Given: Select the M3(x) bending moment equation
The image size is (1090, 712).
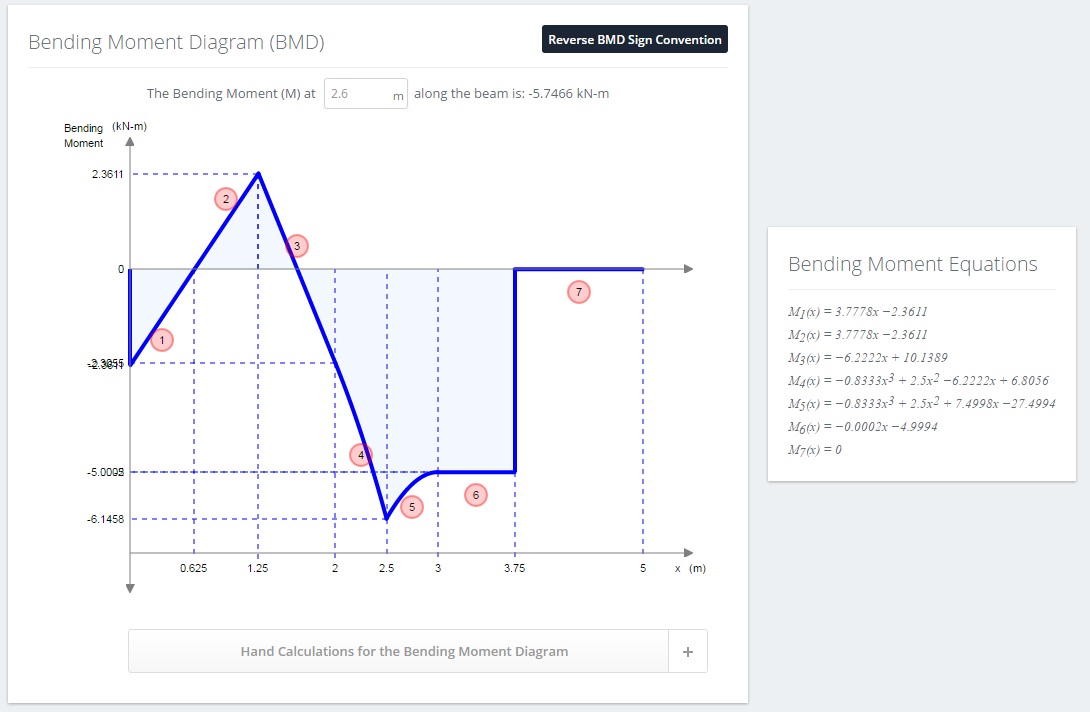Looking at the screenshot, I should coord(868,357).
